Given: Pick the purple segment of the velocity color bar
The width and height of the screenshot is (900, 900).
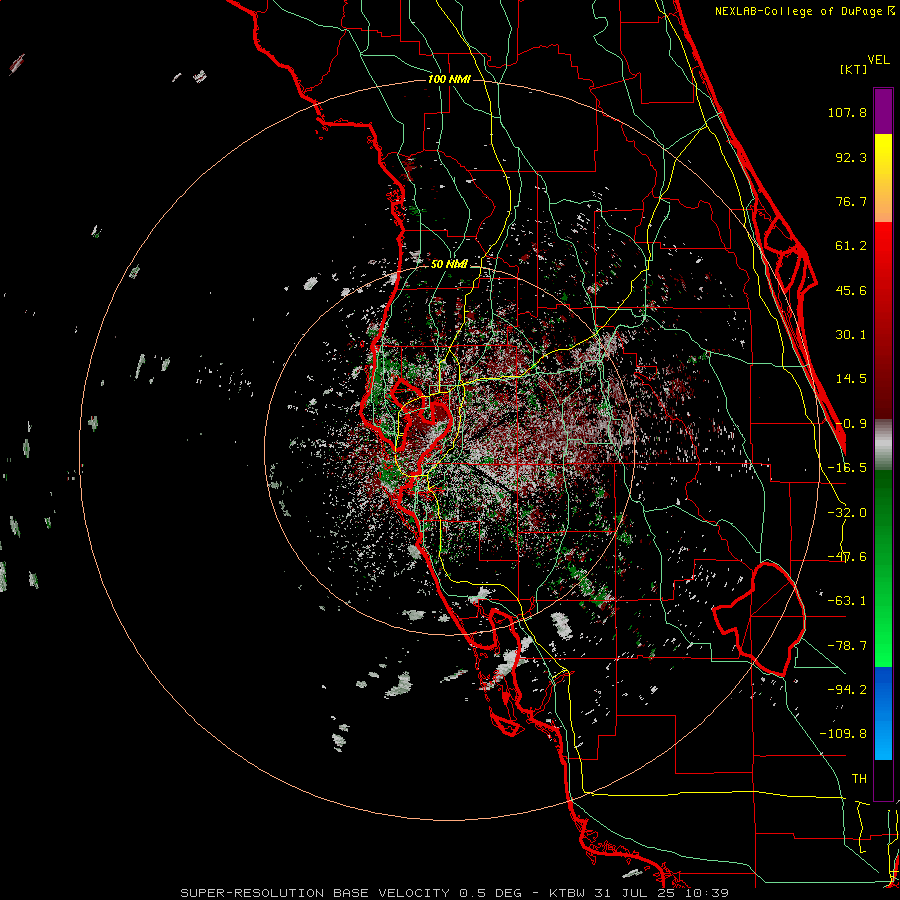Looking at the screenshot, I should (883, 111).
